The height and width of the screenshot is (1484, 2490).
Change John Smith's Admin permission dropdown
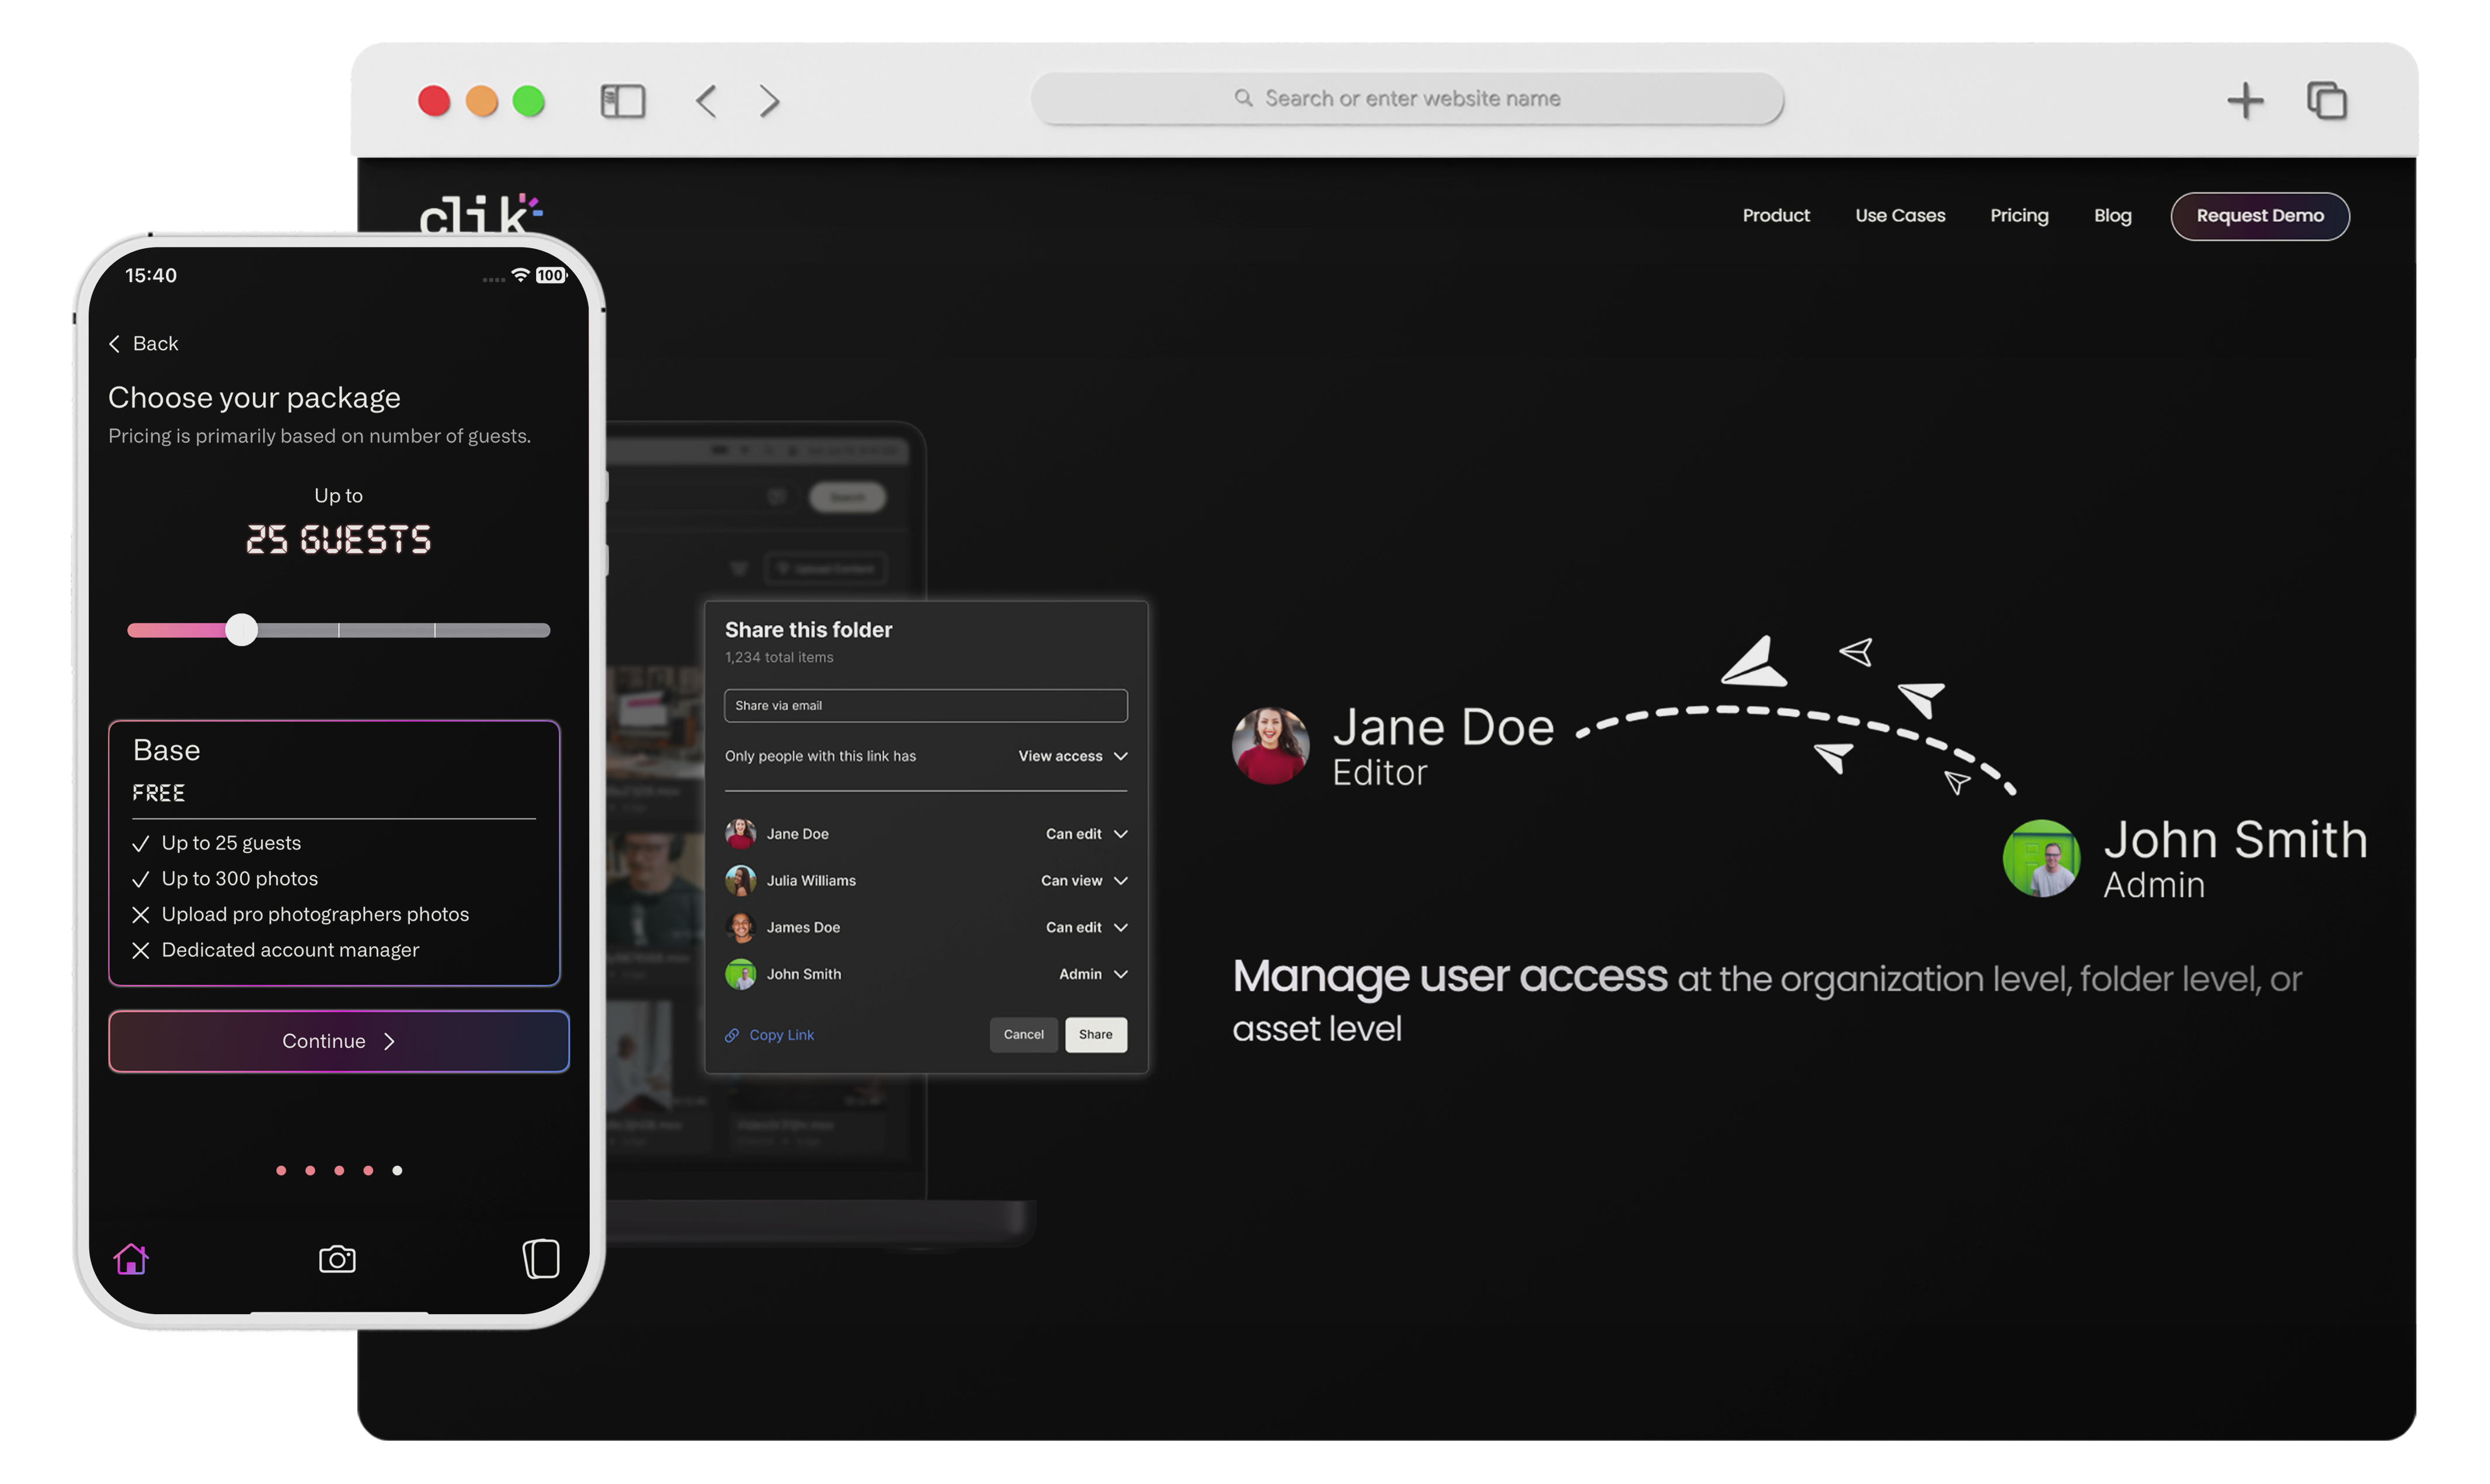point(1093,975)
